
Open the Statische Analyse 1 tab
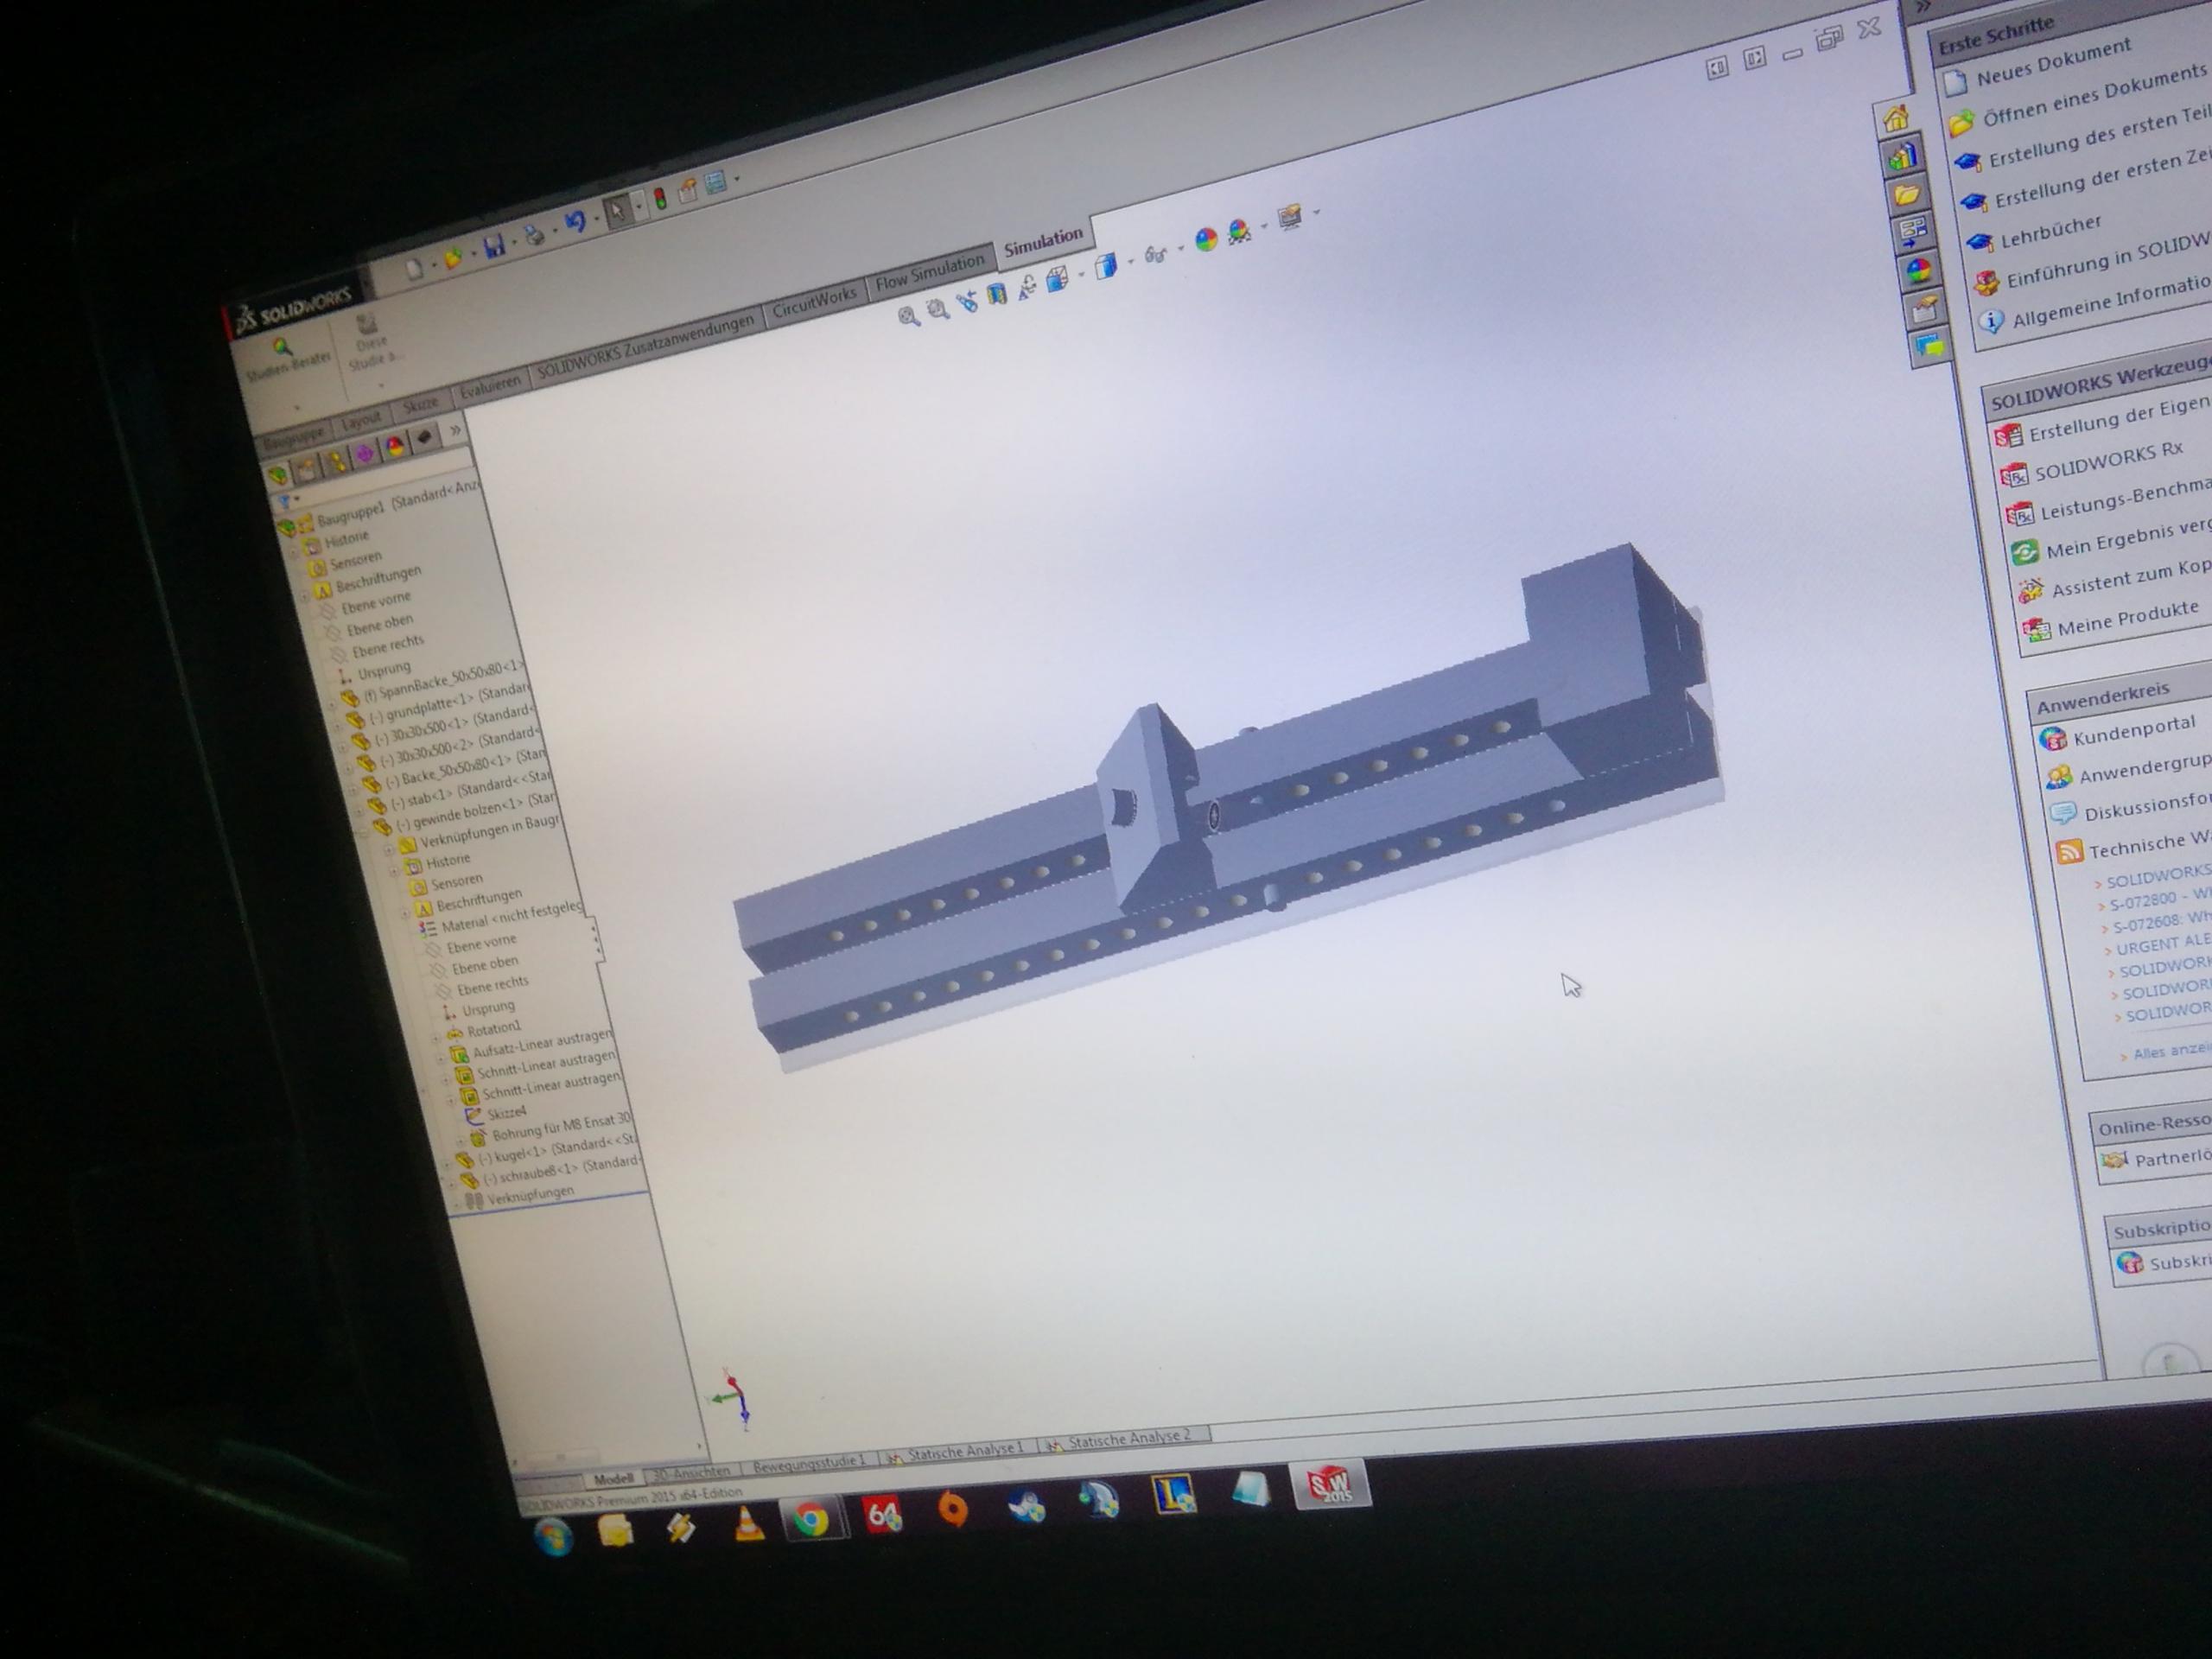tap(955, 1450)
